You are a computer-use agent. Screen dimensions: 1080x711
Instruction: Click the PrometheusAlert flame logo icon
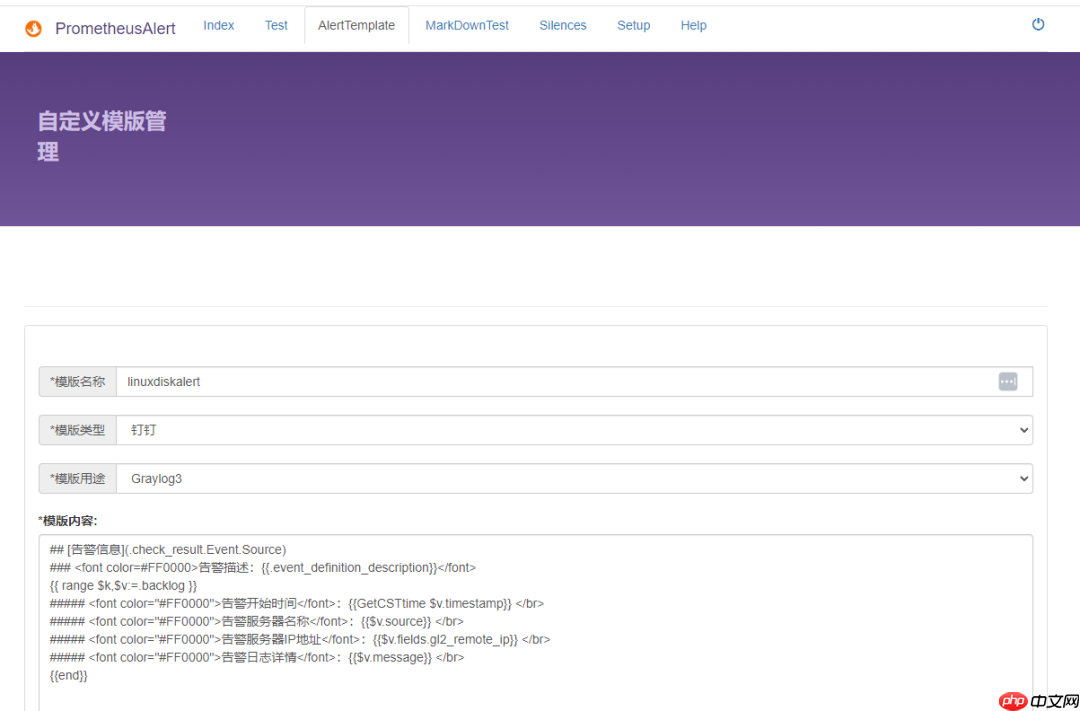32,28
